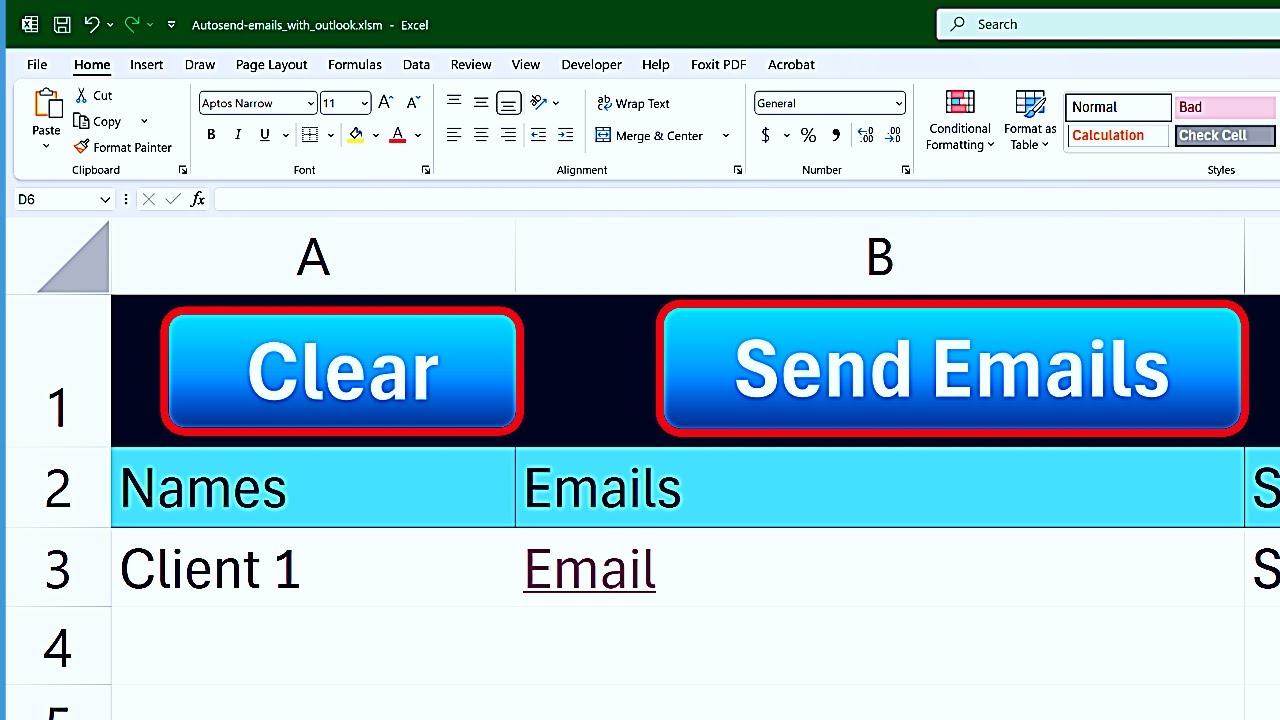Click the Search box in title bar
Viewport: 1280px width, 720px height.
pyautogui.click(x=1108, y=24)
